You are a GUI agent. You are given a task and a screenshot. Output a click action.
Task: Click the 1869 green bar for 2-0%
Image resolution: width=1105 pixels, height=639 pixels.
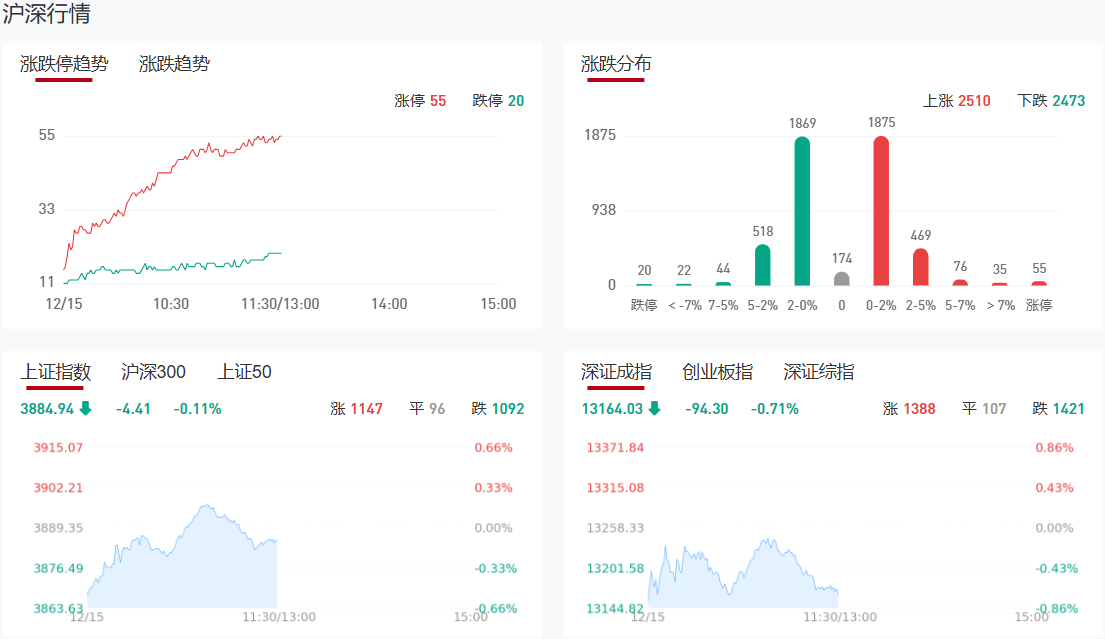(802, 212)
